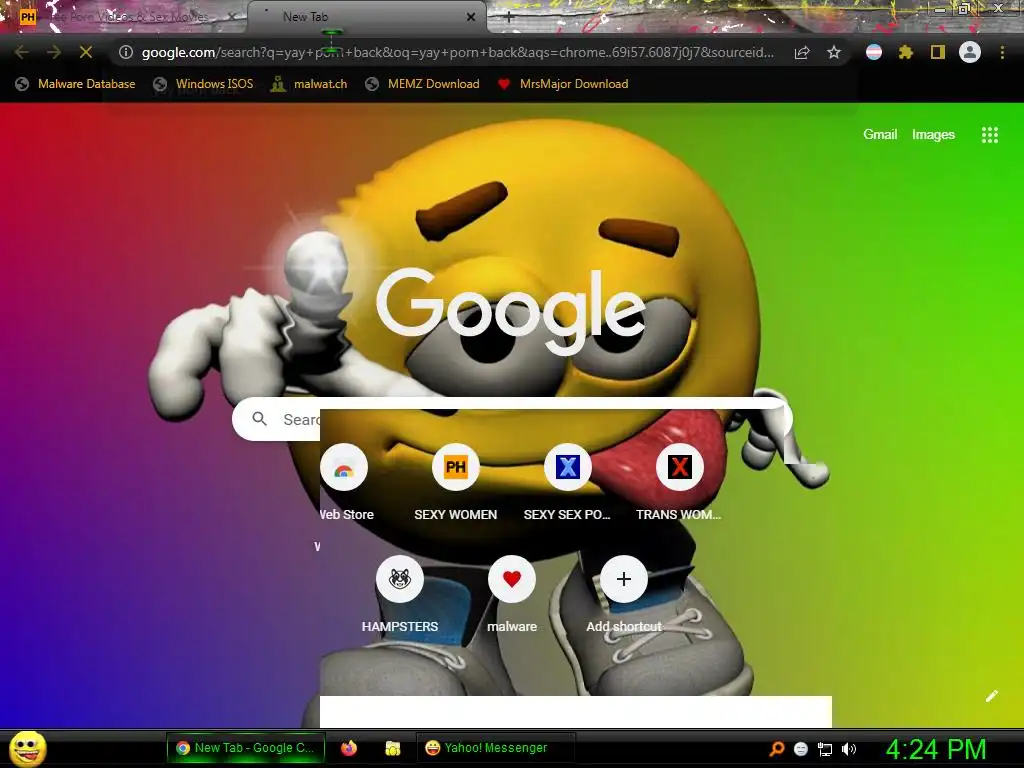The image size is (1024, 768).
Task: Open the striped flag extension icon
Action: pos(874,52)
